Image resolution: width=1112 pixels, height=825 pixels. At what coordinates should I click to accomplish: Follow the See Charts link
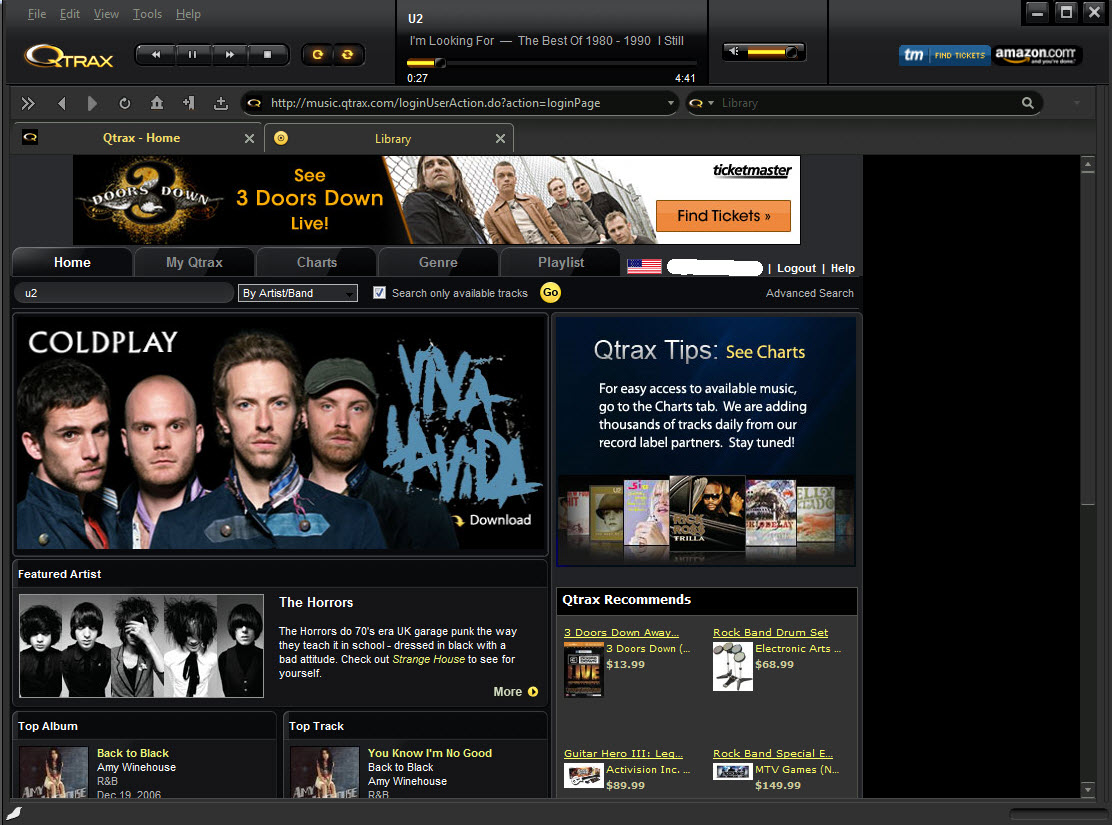coord(765,352)
